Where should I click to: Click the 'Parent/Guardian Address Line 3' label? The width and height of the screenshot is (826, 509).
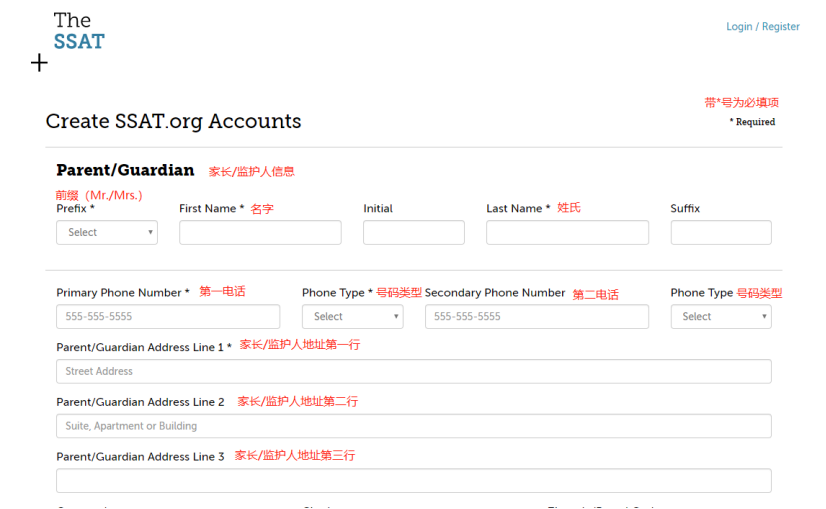pos(140,457)
